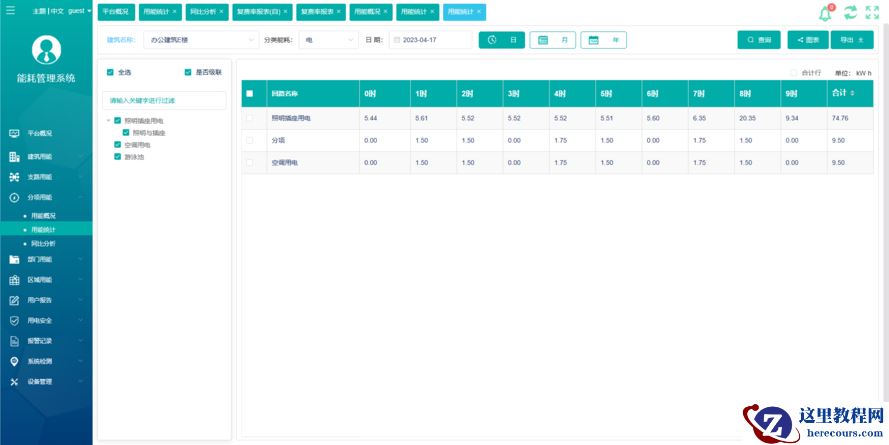
Task: Toggle the 全选 checkbox
Action: click(110, 73)
